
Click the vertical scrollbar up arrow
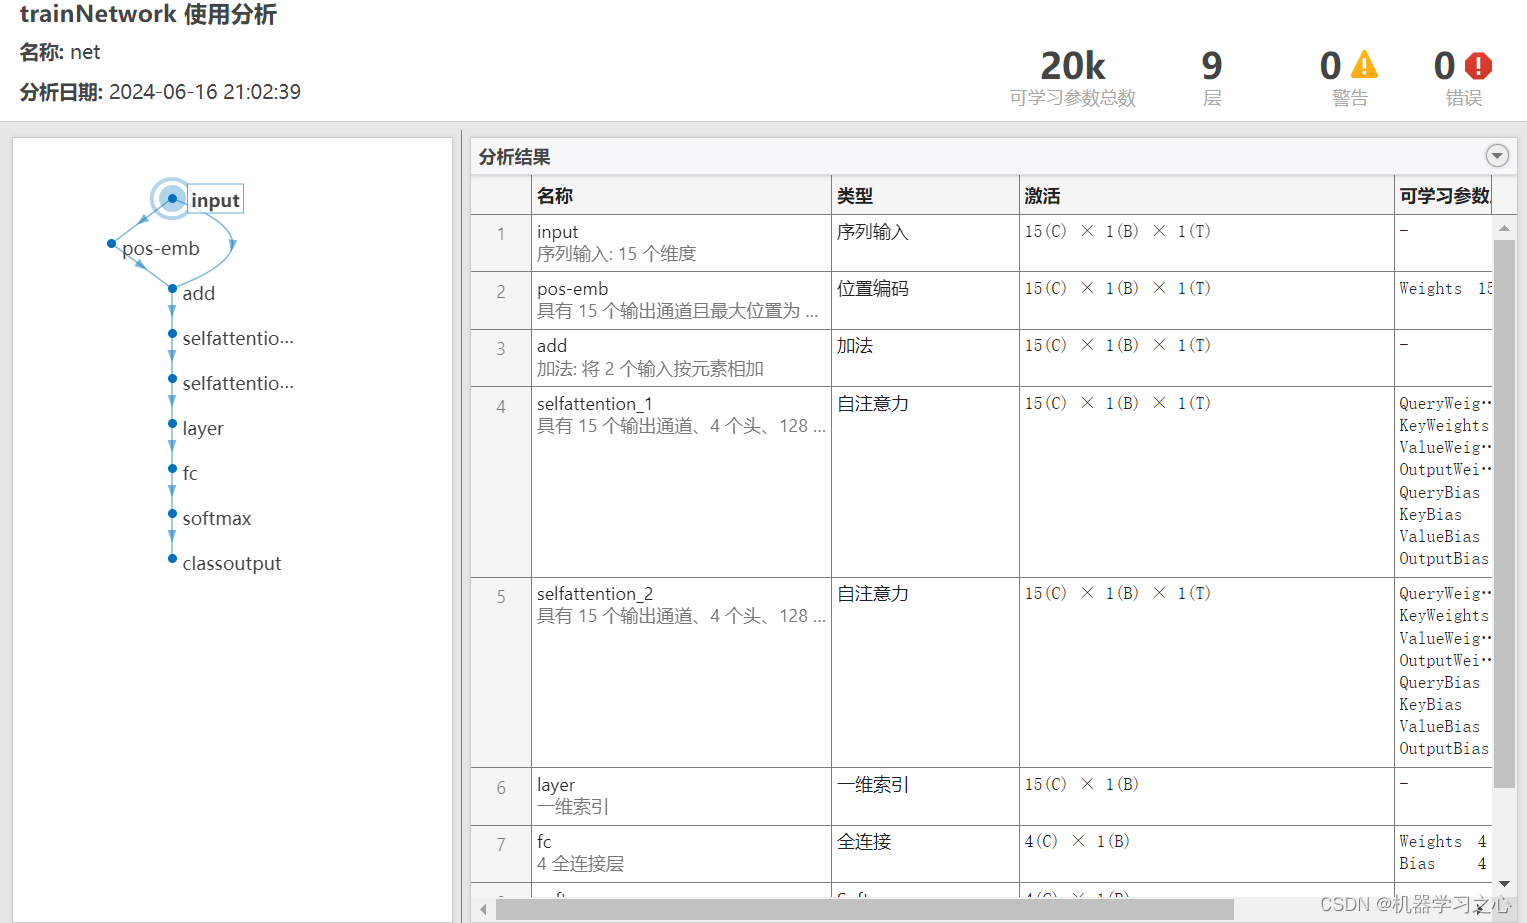[1504, 229]
